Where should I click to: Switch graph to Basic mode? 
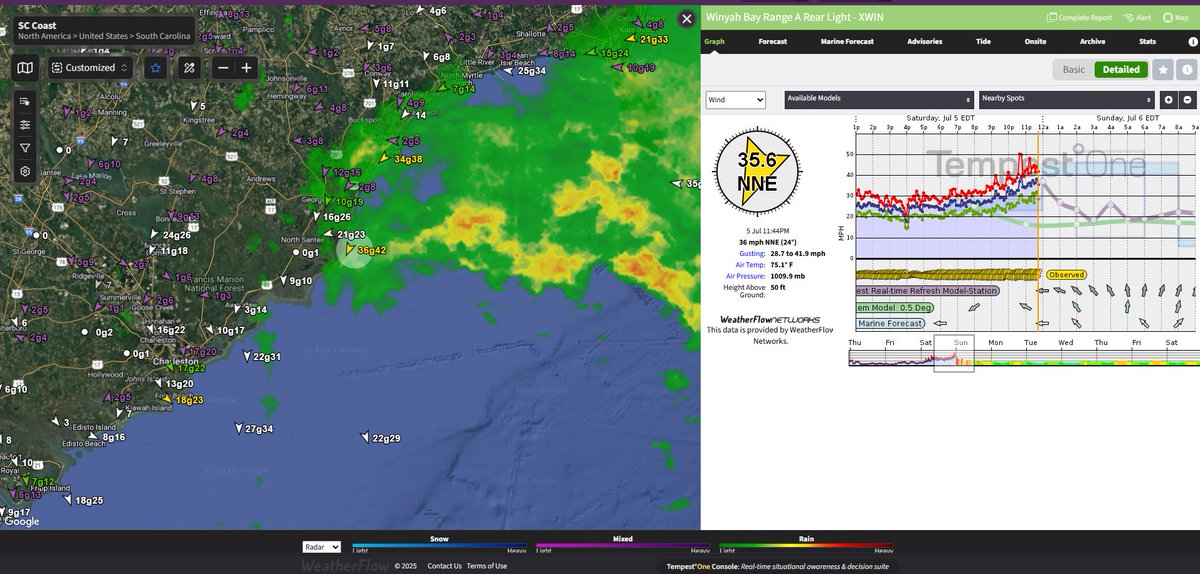pyautogui.click(x=1073, y=70)
